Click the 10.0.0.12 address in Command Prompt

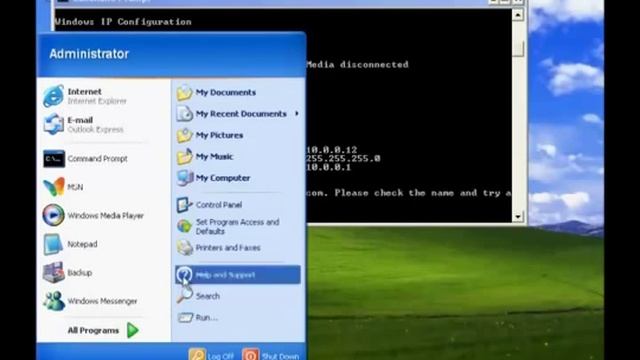(332, 150)
